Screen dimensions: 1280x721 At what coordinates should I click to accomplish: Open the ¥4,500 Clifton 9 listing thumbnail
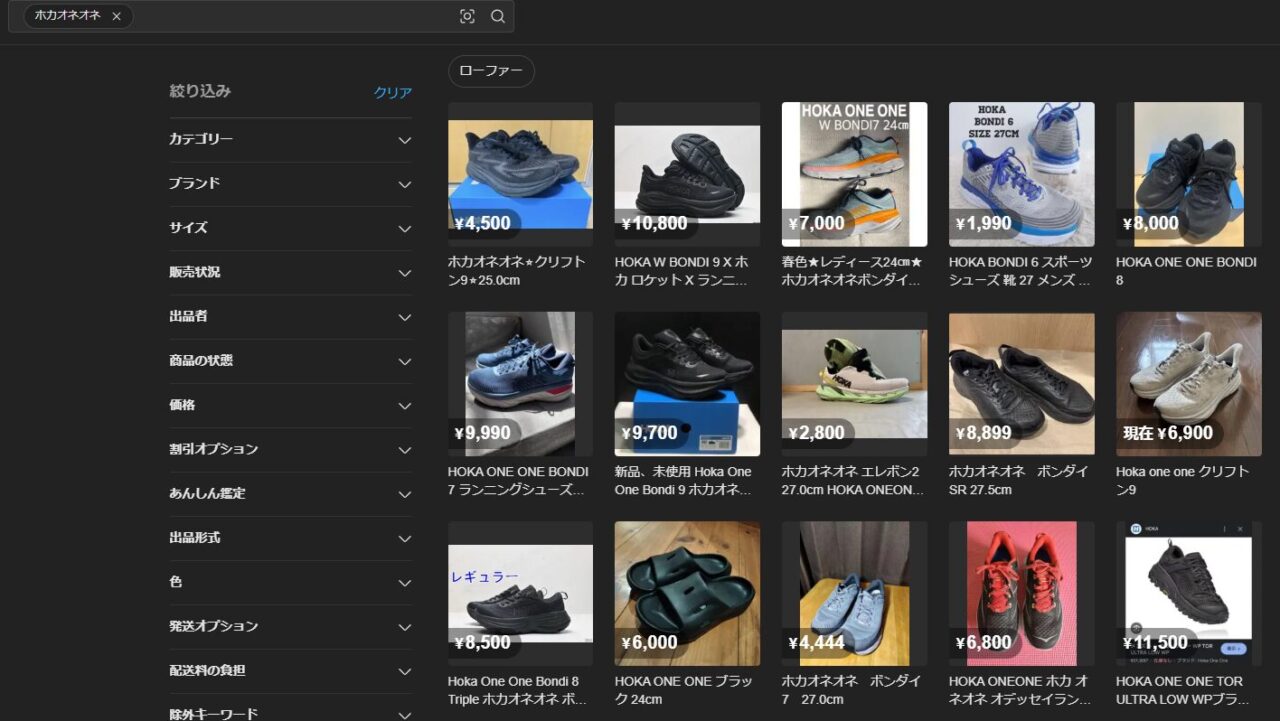click(520, 174)
